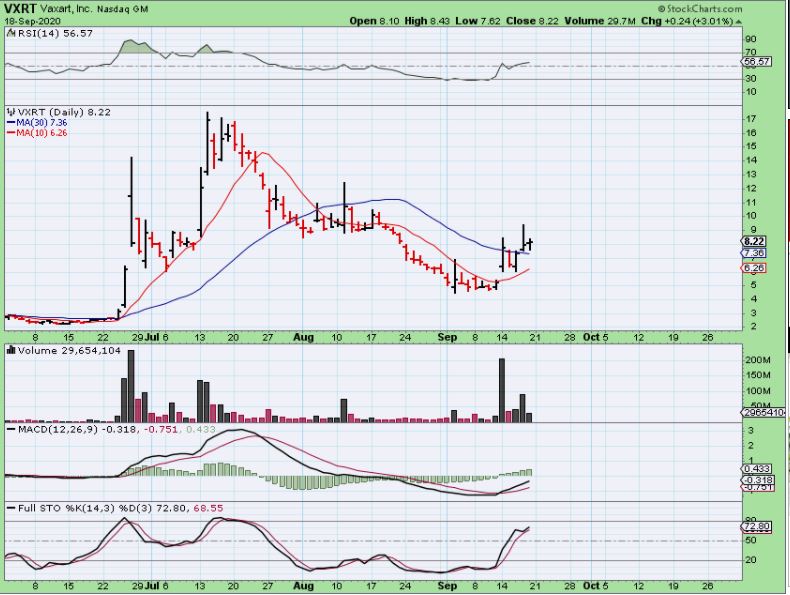The width and height of the screenshot is (790, 595).
Task: Click the Close 8.22 header quote value
Action: pyautogui.click(x=533, y=21)
